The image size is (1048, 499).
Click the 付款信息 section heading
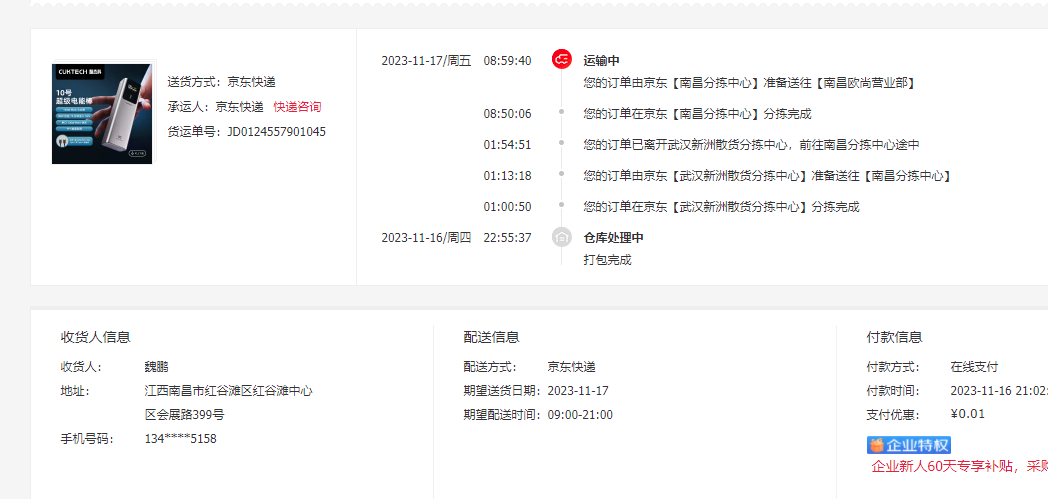[x=894, y=337]
